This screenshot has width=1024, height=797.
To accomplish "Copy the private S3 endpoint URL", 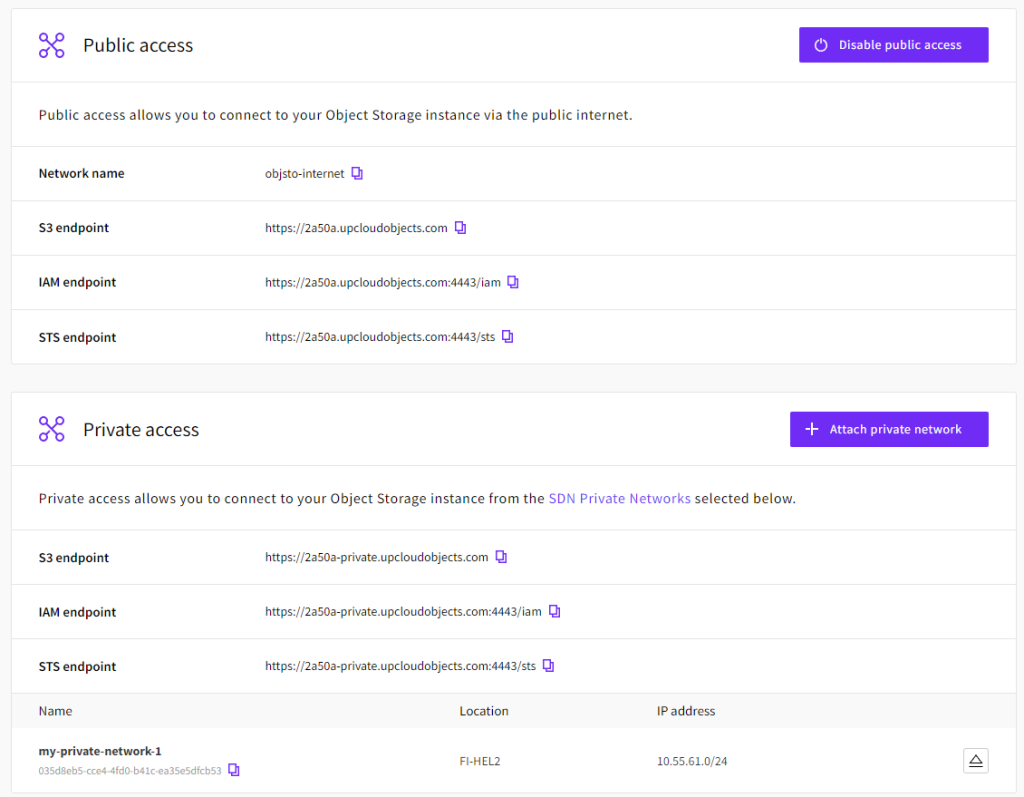I will click(501, 557).
